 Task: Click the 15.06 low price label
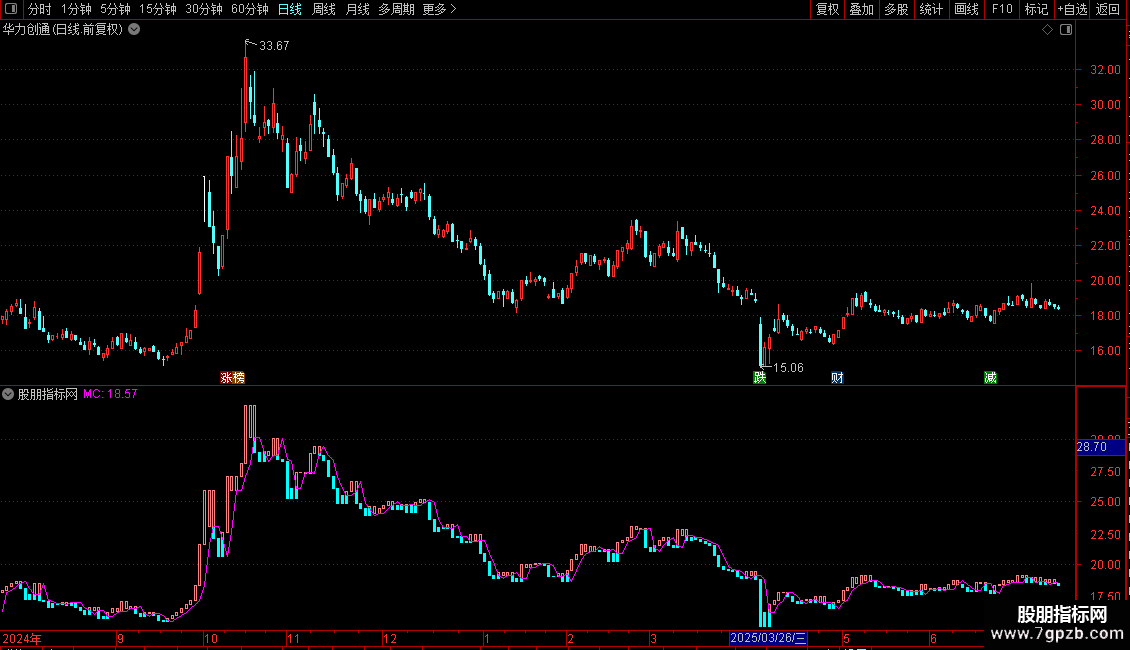pos(788,368)
